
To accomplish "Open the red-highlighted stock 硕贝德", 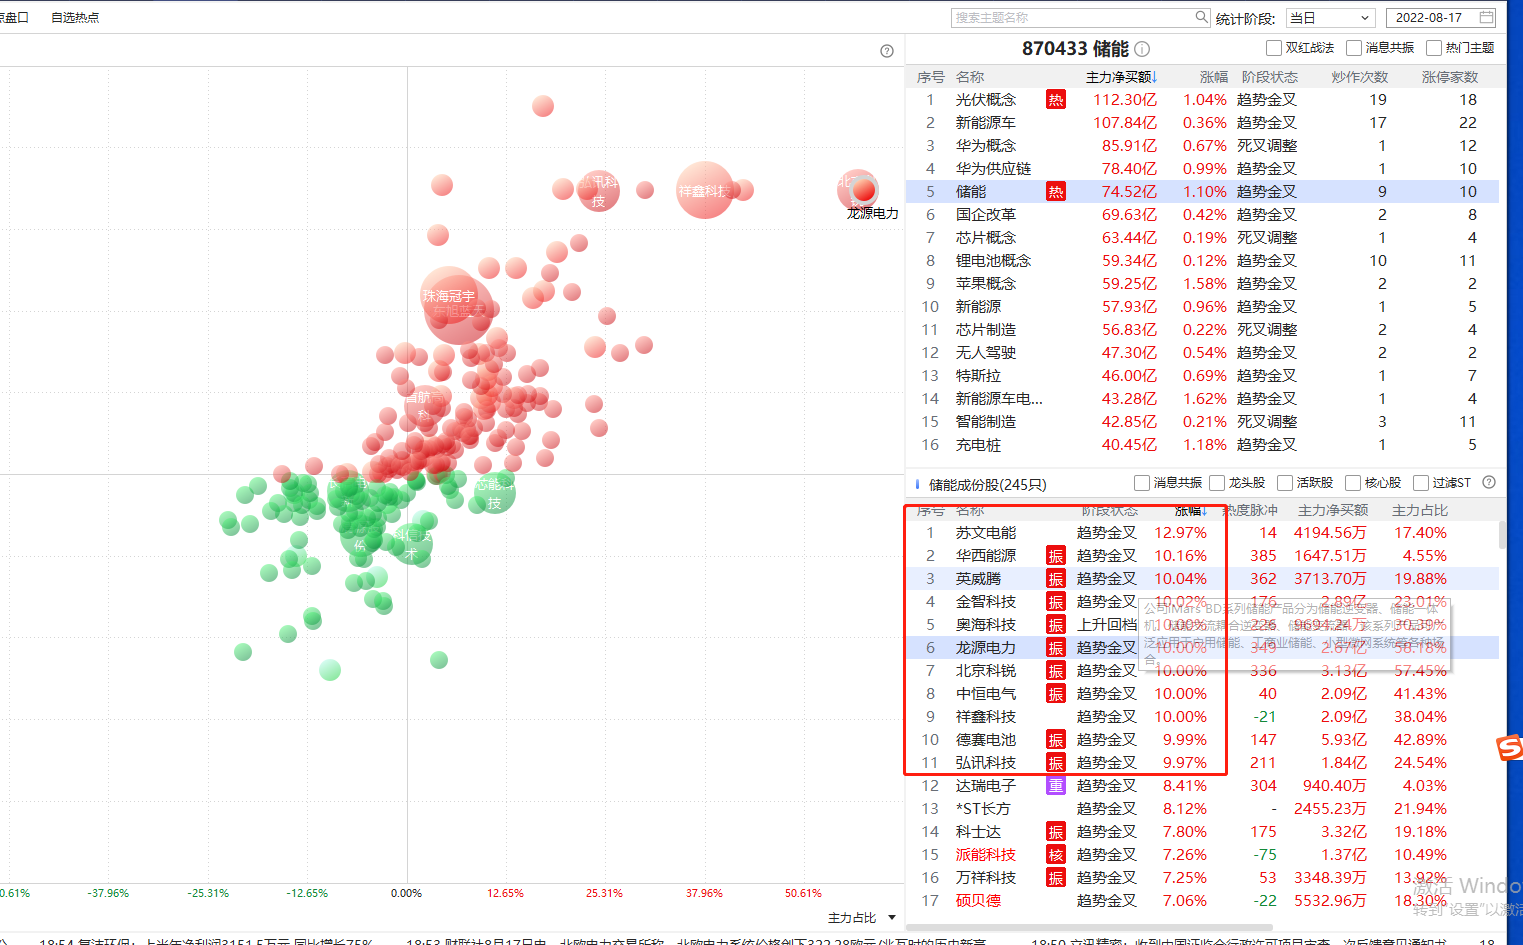I will tap(977, 901).
